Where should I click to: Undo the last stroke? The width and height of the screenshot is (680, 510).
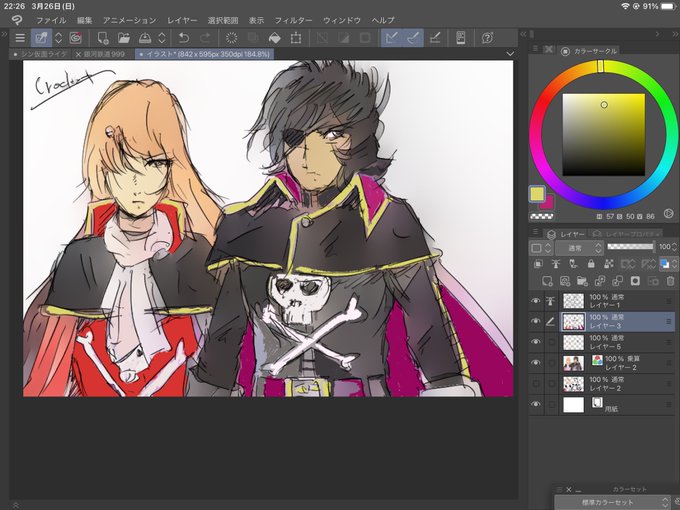[x=184, y=38]
